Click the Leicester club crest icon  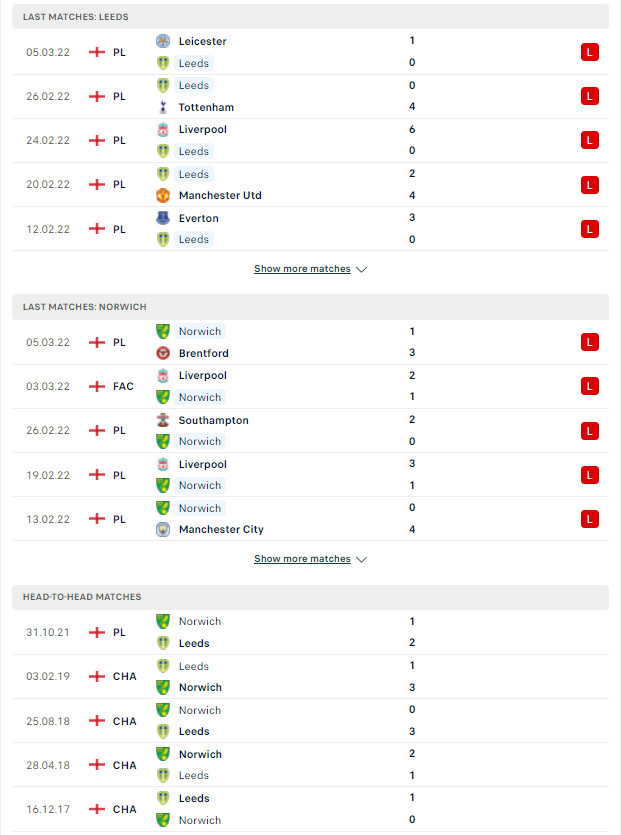(163, 41)
